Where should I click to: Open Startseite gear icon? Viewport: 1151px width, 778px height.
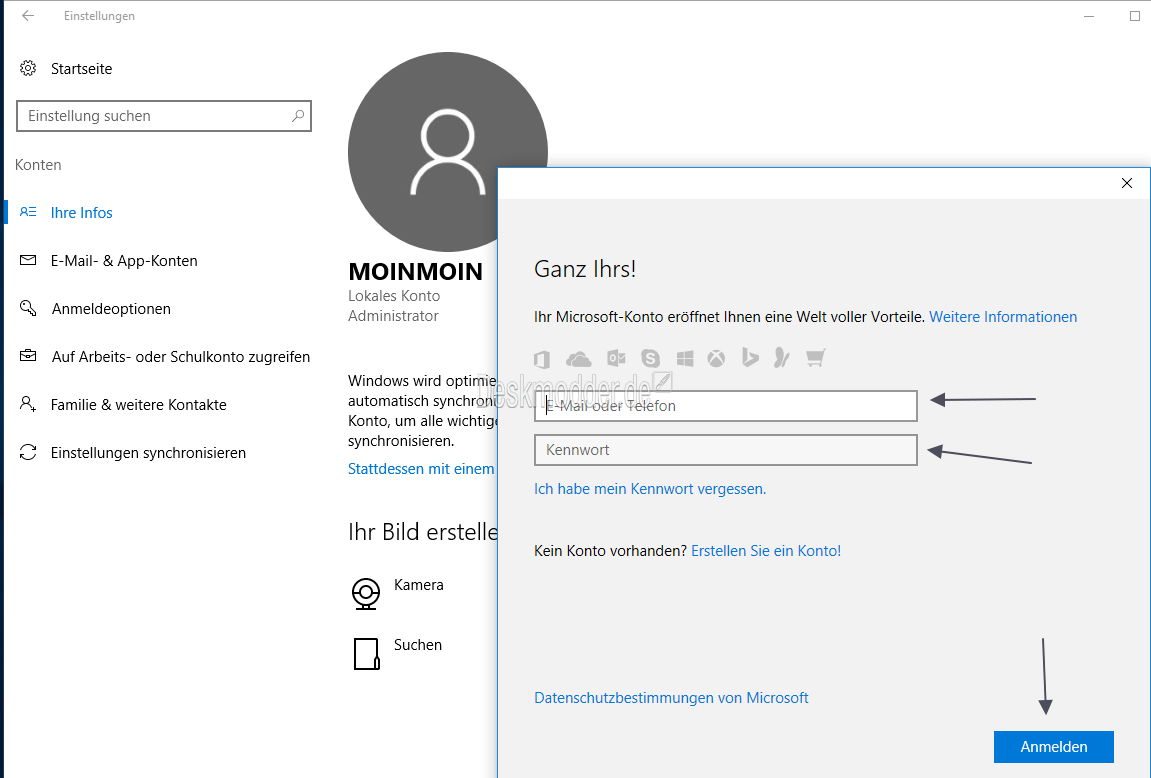[x=28, y=68]
